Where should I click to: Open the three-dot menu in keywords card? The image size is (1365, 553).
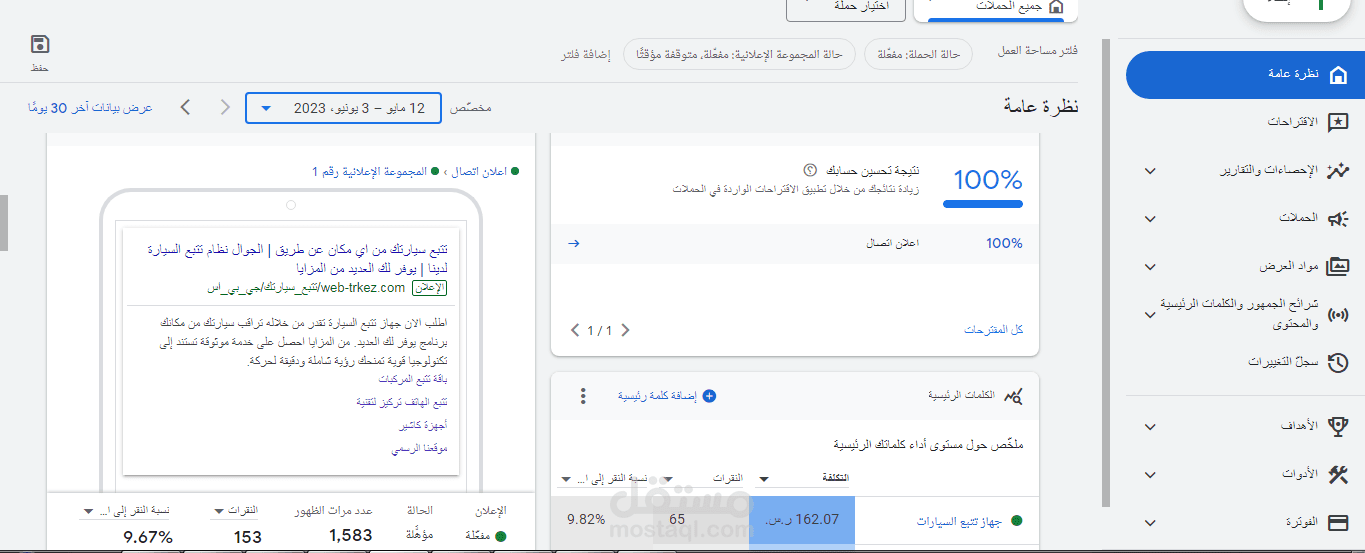pos(584,396)
